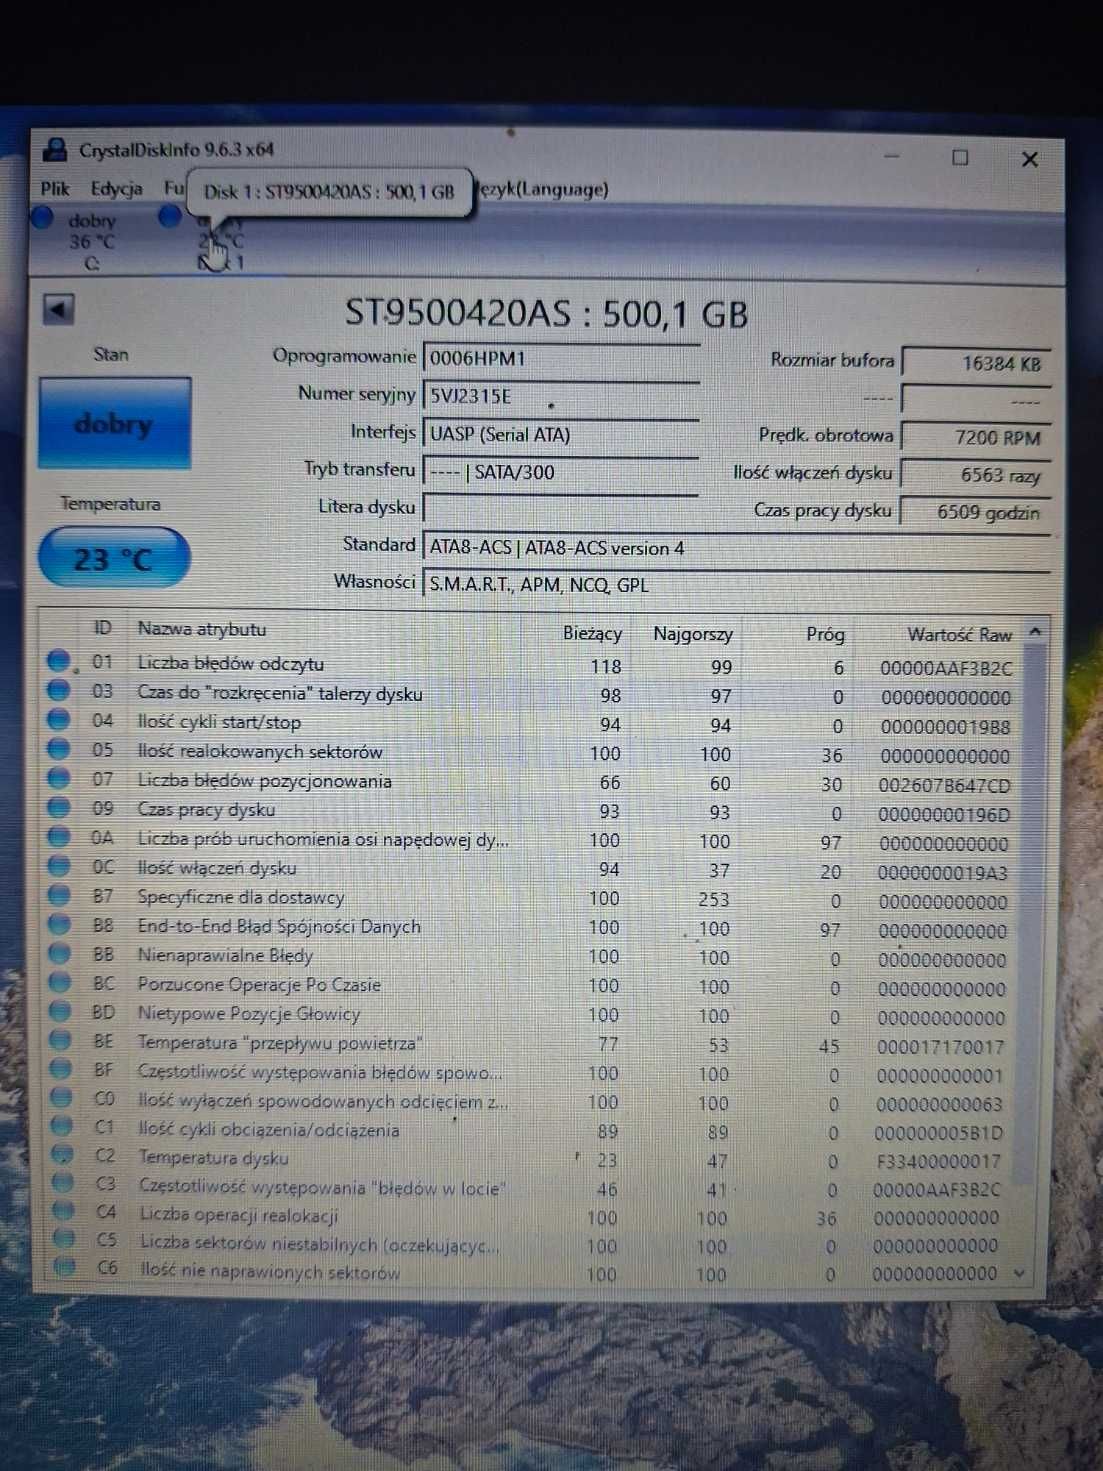The height and width of the screenshot is (1471, 1103).
Task: Click the dobry health status button
Action: (x=114, y=424)
